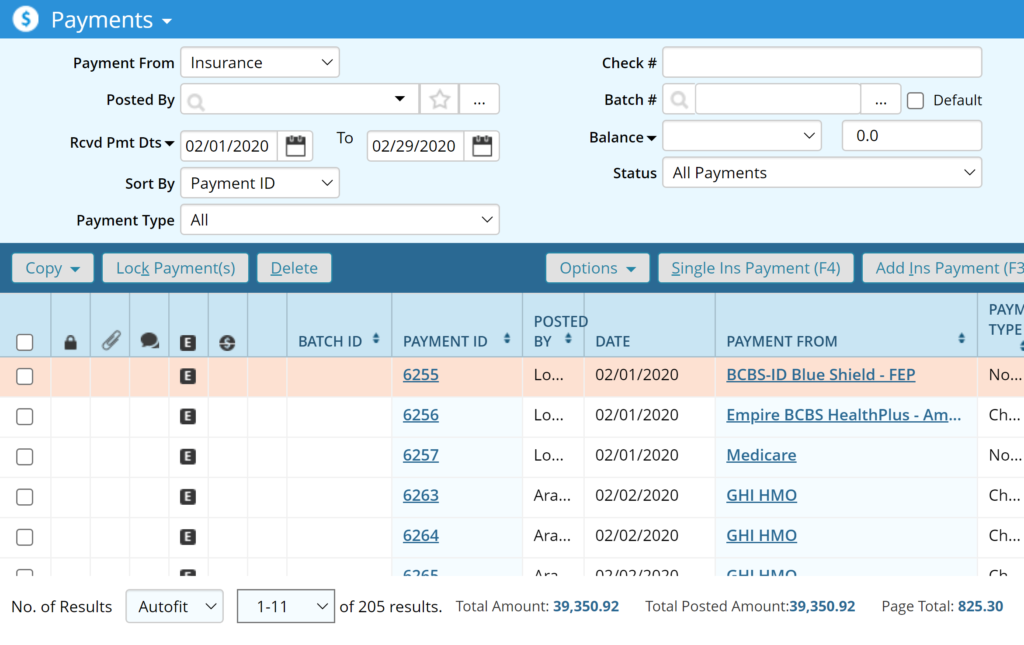The image size is (1024, 645).
Task: Open the end date calendar picker
Action: [x=482, y=146]
